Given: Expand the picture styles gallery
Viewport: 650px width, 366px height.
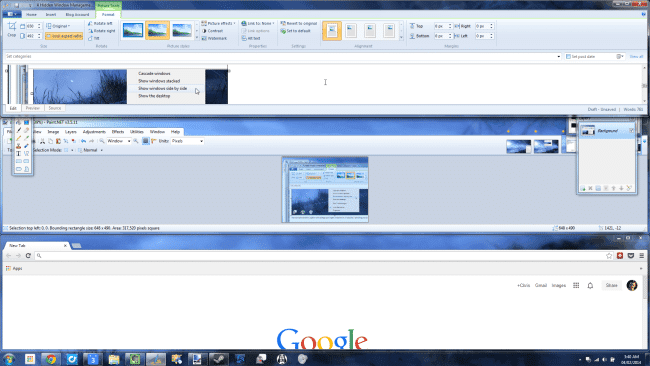Looking at the screenshot, I should (x=196, y=38).
